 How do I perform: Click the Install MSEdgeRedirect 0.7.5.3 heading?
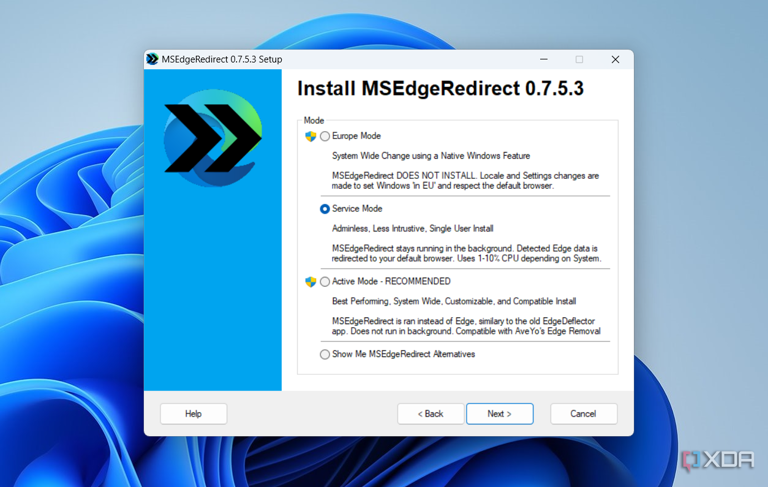click(440, 89)
